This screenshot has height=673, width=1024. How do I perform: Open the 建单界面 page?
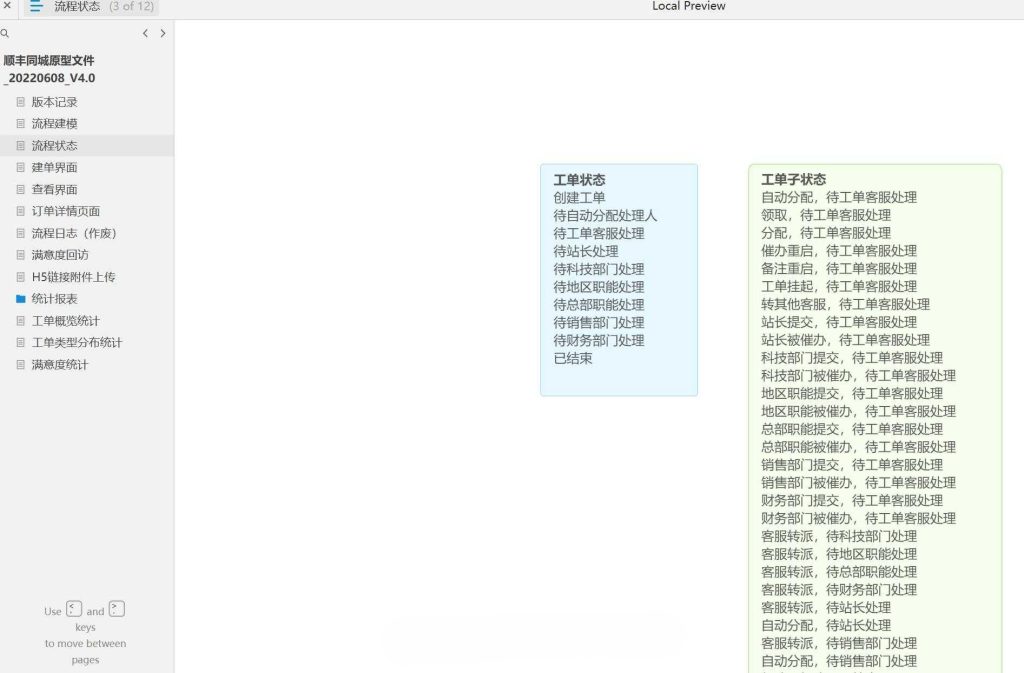coord(54,167)
